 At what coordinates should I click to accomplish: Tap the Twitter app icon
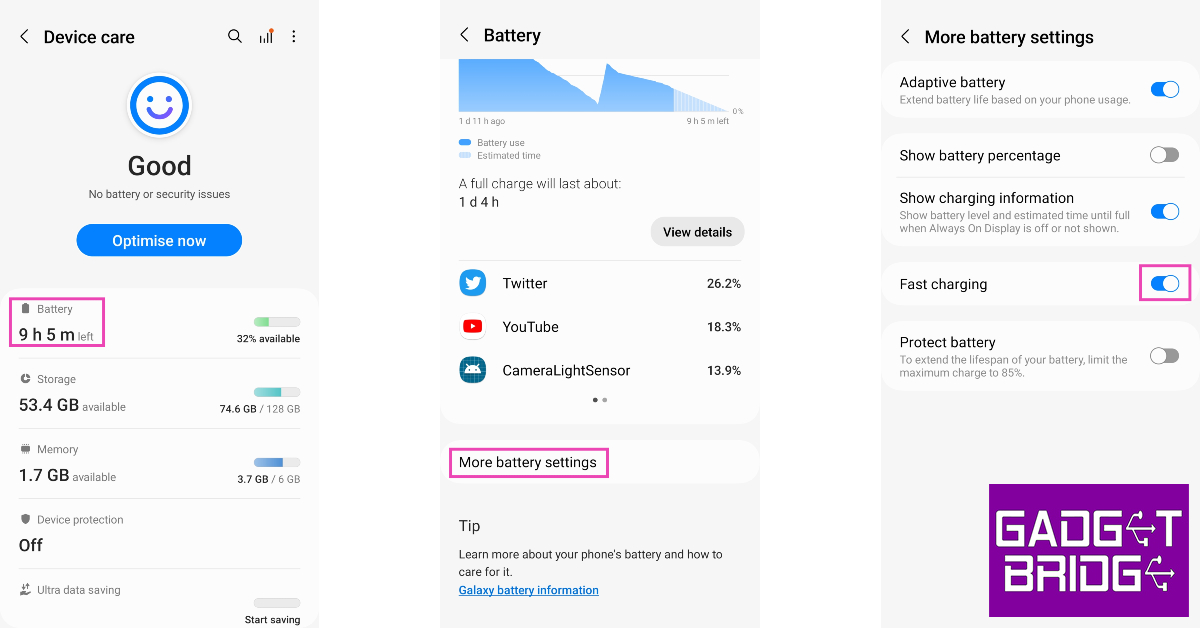pyautogui.click(x=473, y=283)
